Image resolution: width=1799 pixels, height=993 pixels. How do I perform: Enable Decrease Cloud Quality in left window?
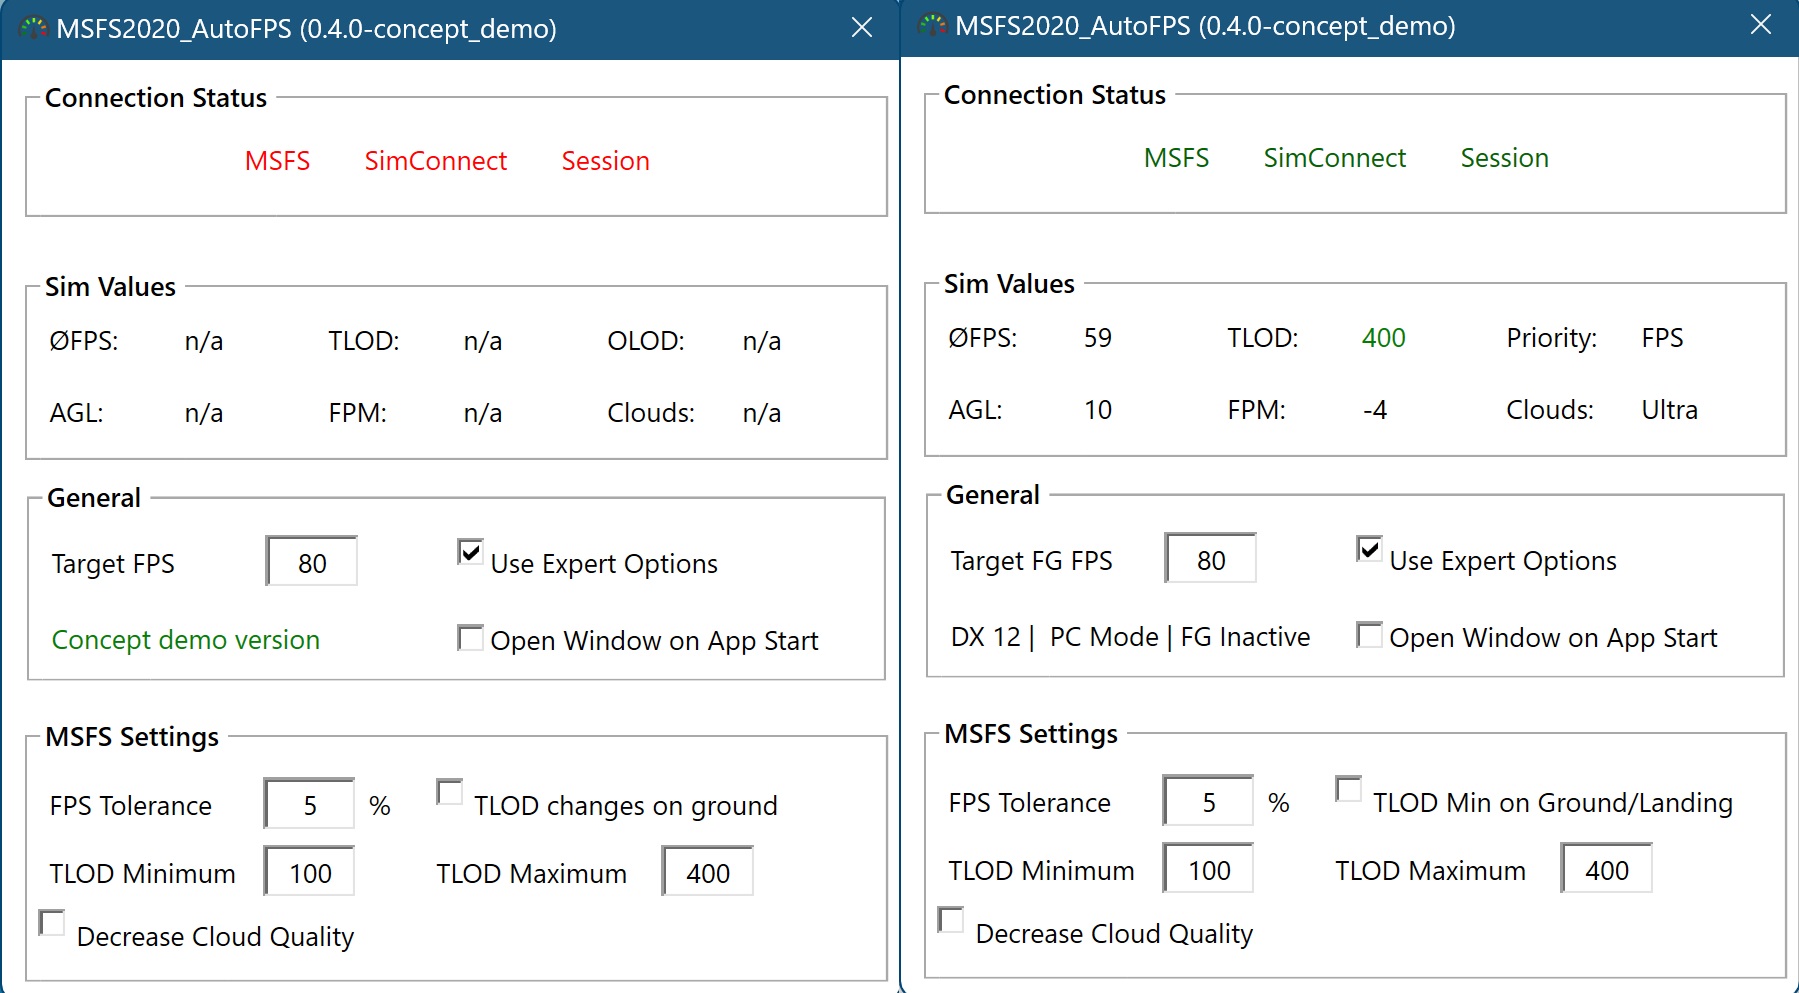52,923
